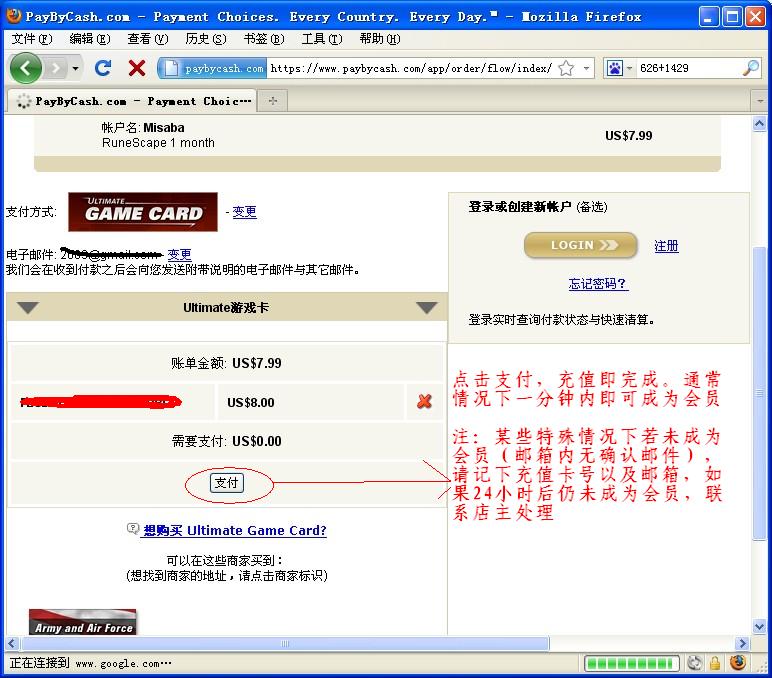Click the vertical scrollbar up arrow
The height and width of the screenshot is (678, 772).
[x=759, y=124]
